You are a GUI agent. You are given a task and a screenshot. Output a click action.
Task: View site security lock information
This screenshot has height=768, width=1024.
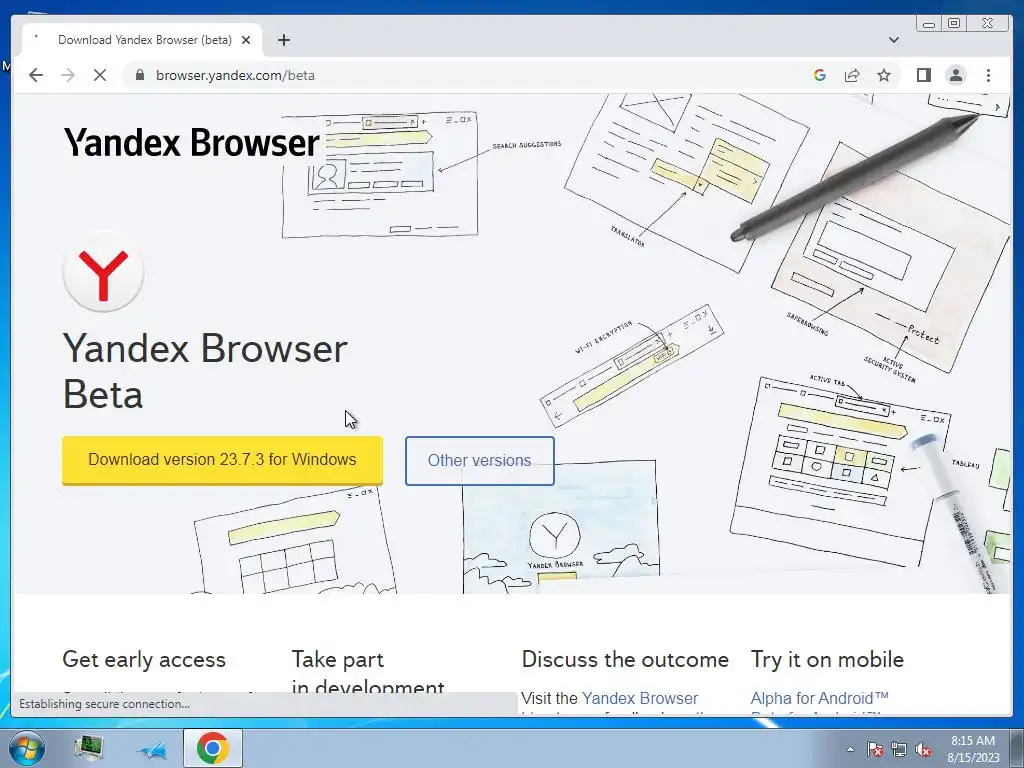(139, 75)
